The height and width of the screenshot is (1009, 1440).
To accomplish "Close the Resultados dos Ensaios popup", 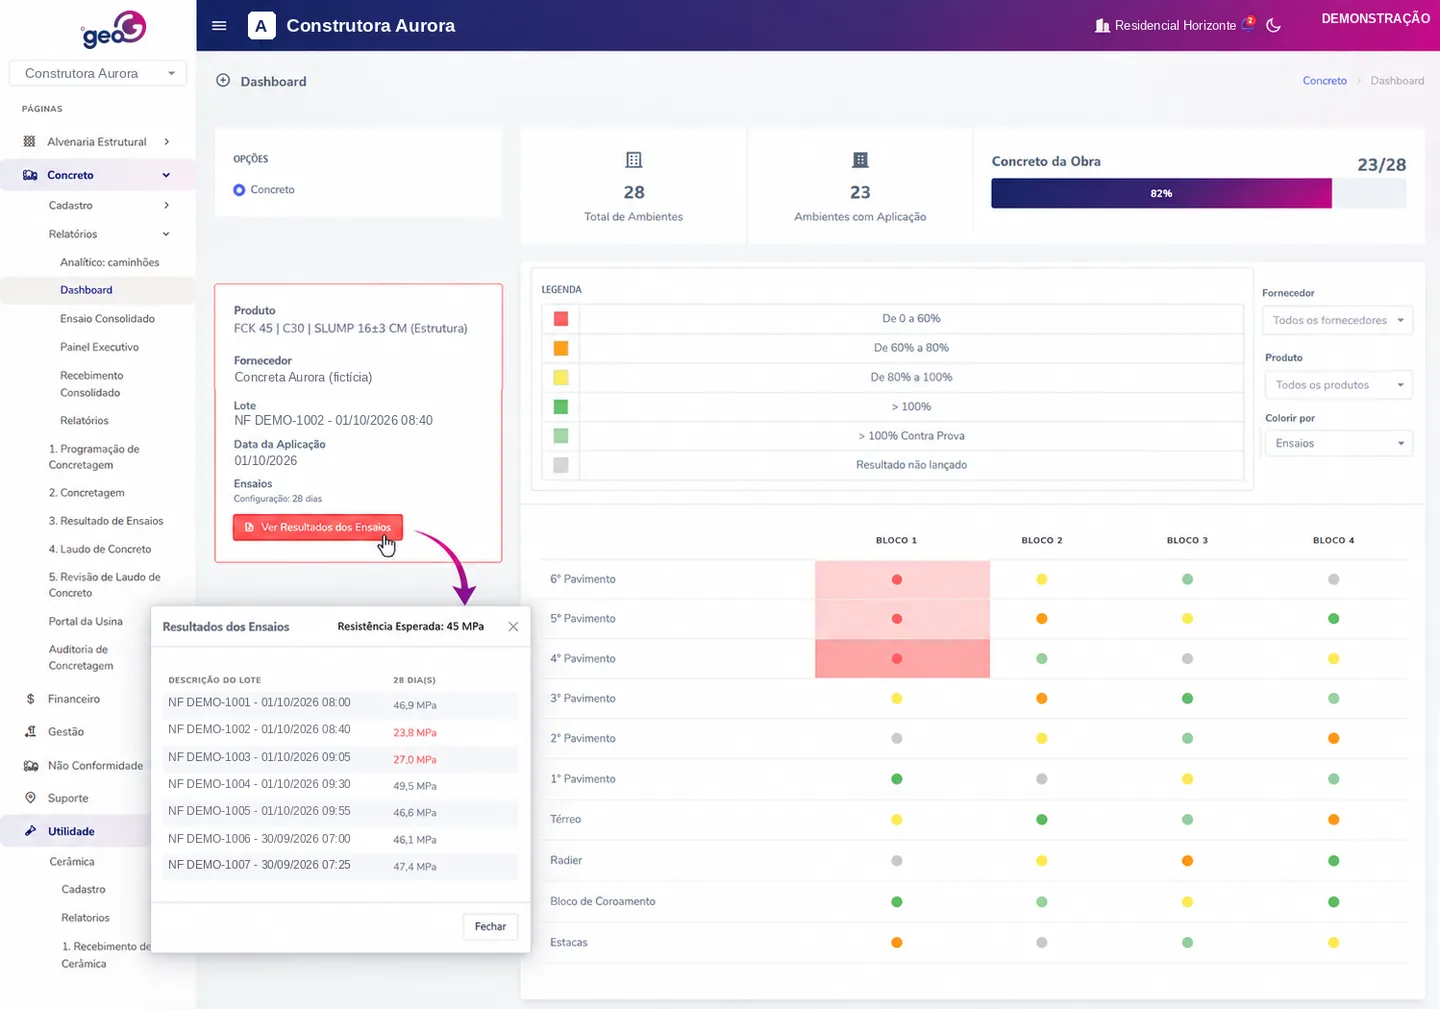I will click(x=513, y=627).
